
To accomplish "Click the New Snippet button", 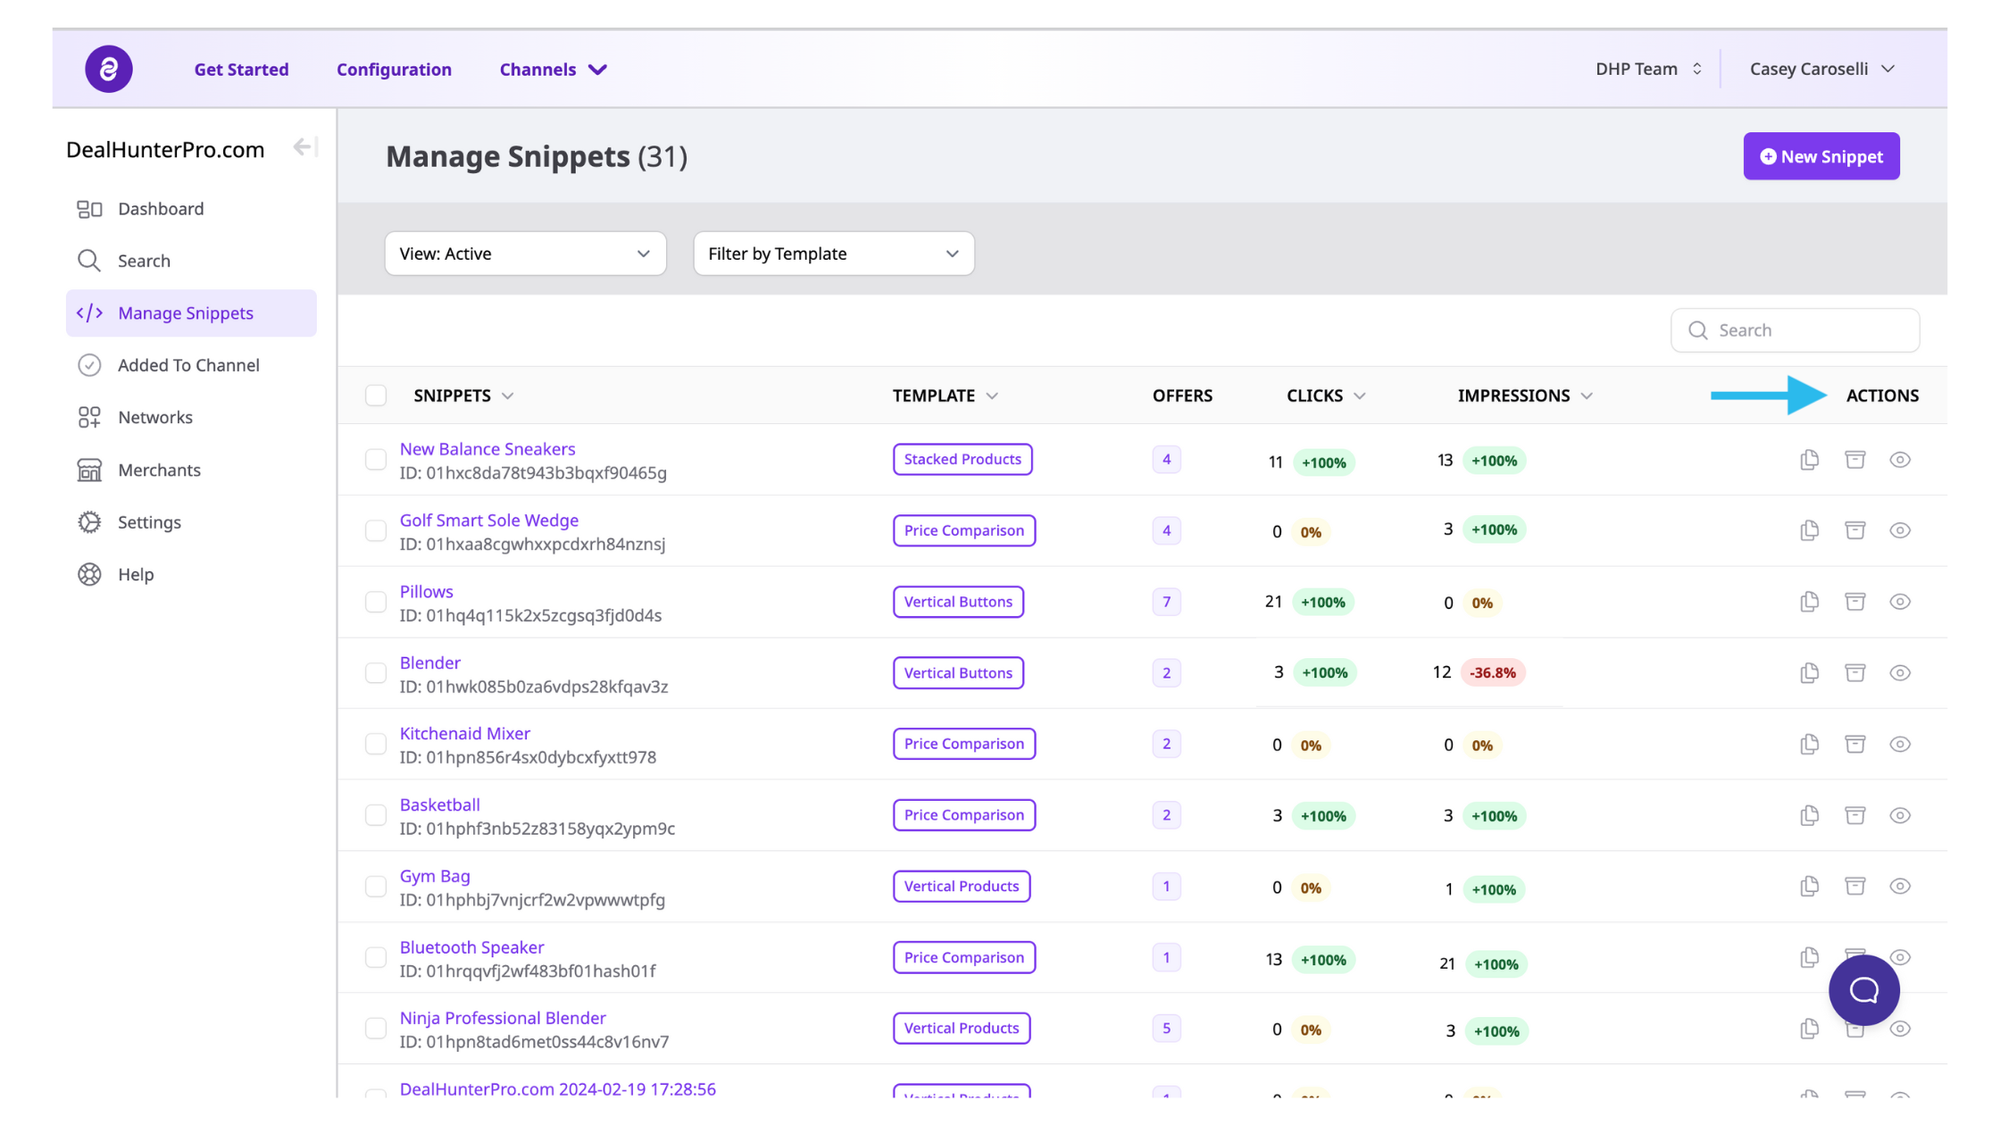I will (1821, 156).
